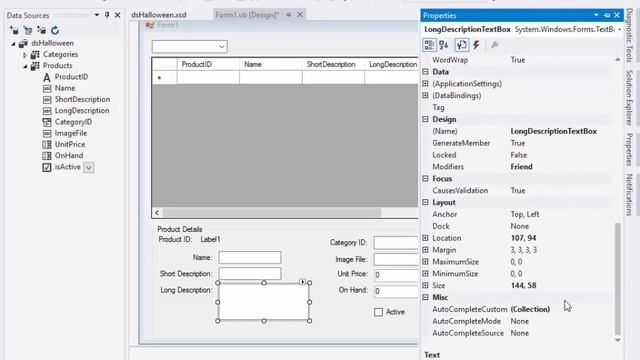Expand the Categories table node
Viewport: 640px width, 360px height.
25,55
